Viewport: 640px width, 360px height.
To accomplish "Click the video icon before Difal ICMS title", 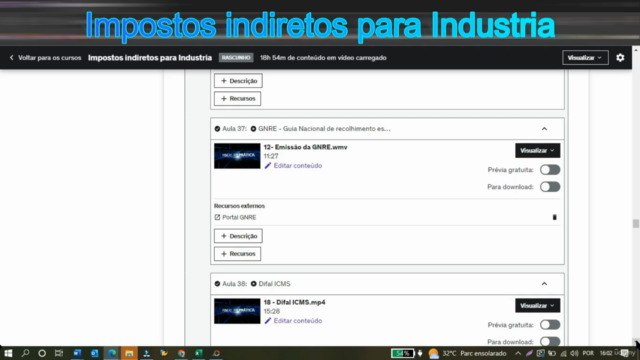I will [253, 284].
